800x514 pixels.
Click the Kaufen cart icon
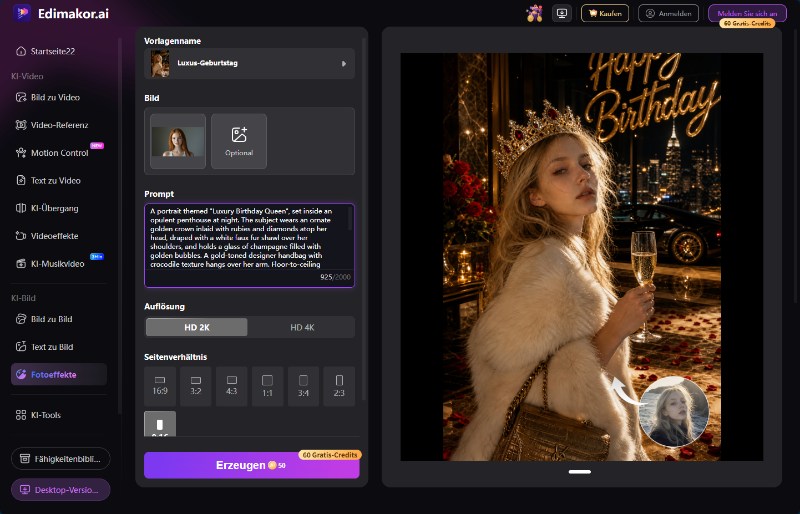click(x=593, y=13)
